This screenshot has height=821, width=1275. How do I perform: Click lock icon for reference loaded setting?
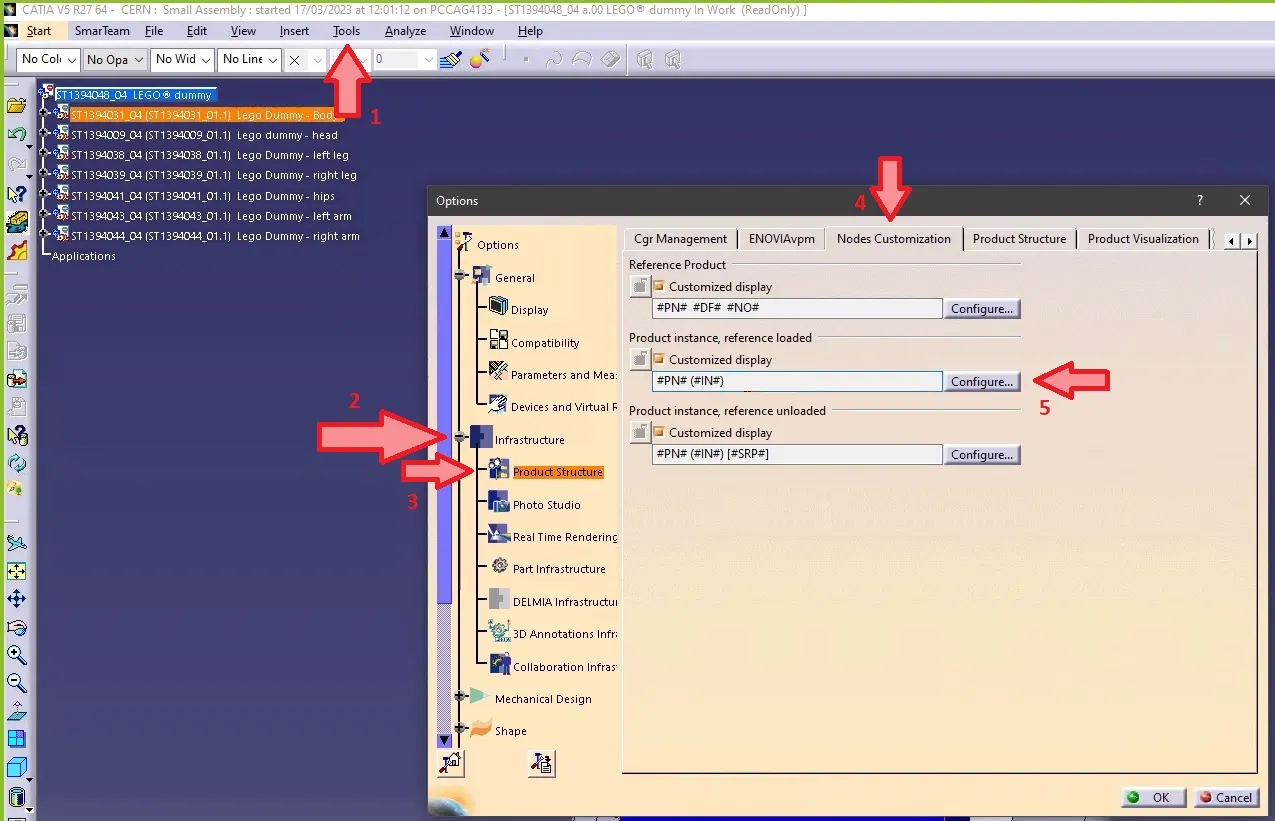[640, 360]
